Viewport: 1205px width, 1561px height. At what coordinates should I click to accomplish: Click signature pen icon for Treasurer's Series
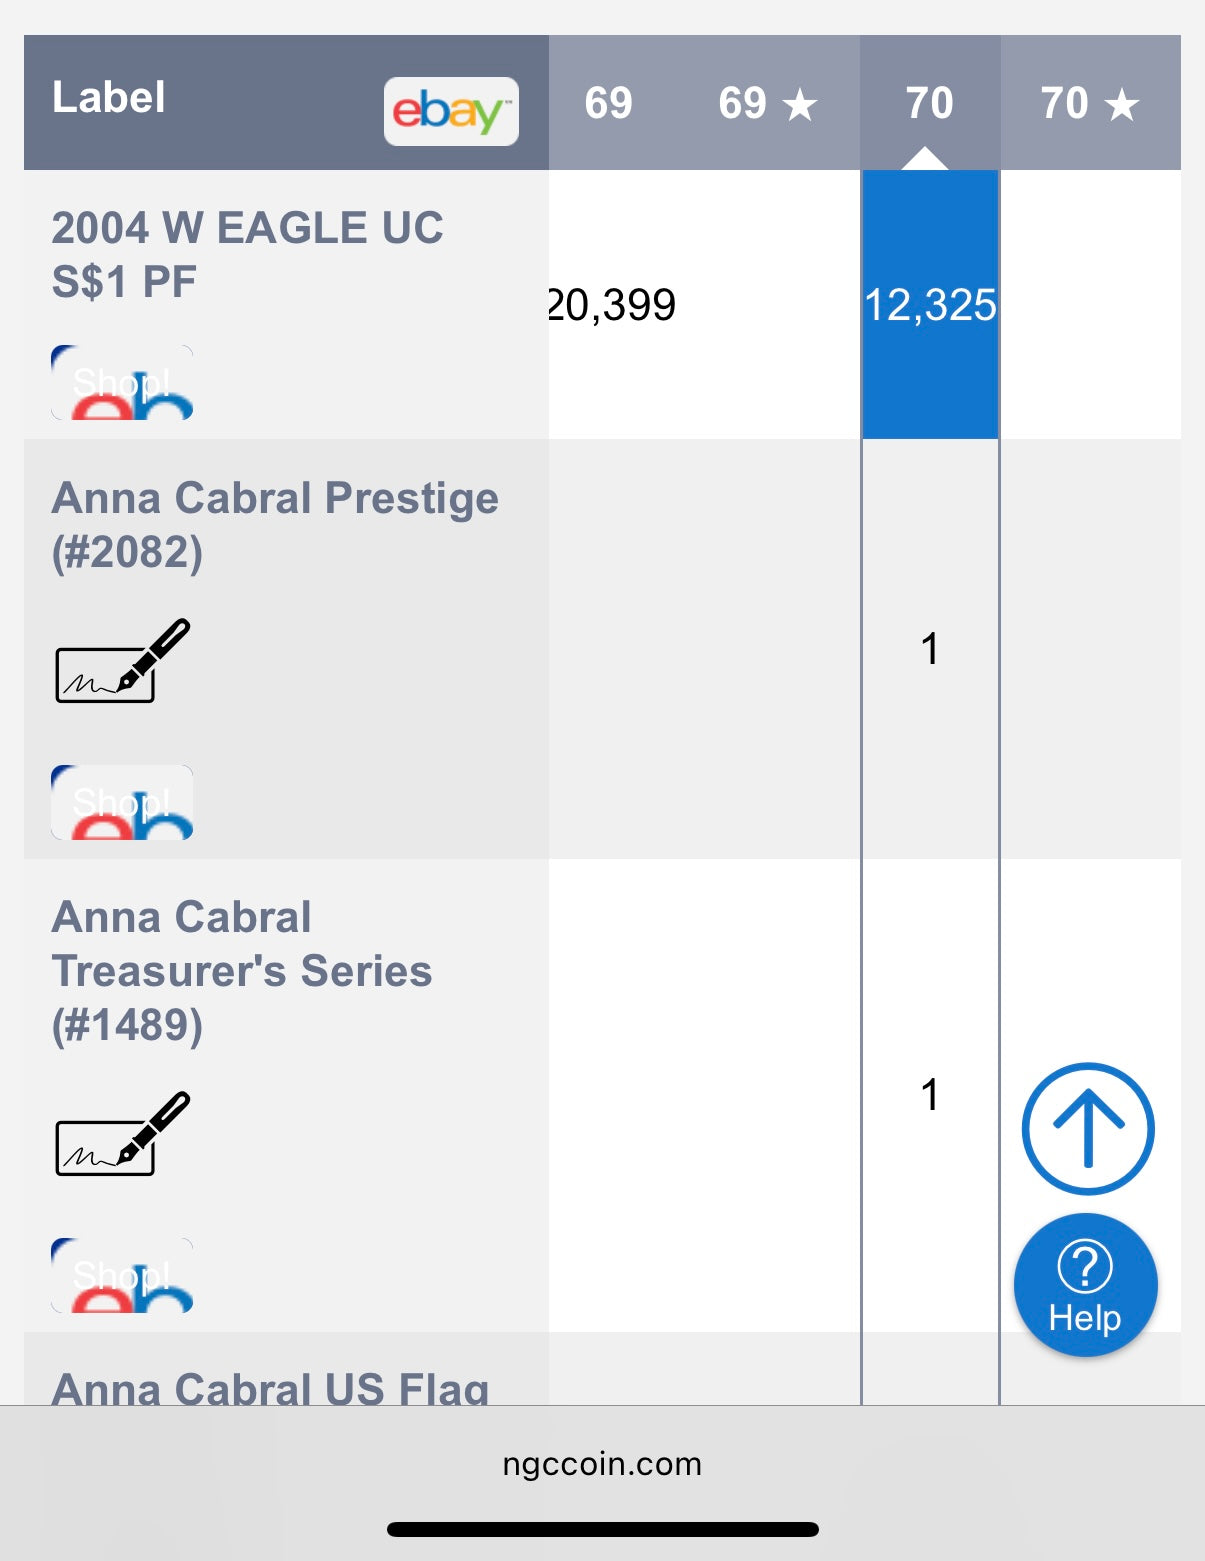[122, 1134]
